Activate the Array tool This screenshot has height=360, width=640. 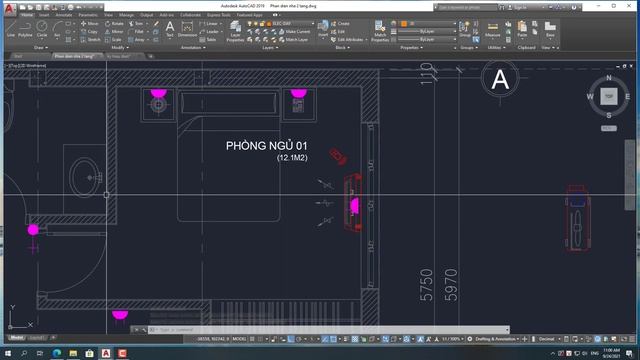(136, 40)
